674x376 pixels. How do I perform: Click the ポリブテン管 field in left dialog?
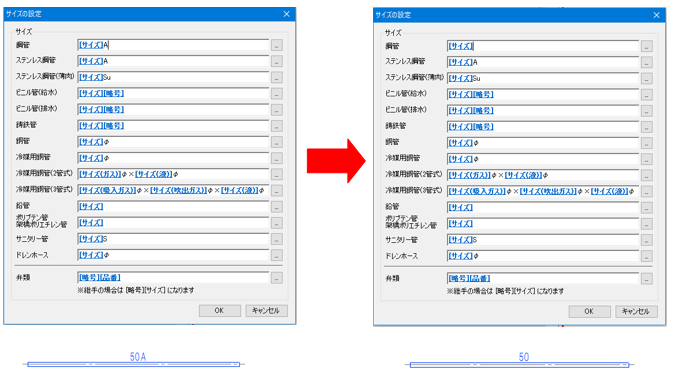[173, 223]
